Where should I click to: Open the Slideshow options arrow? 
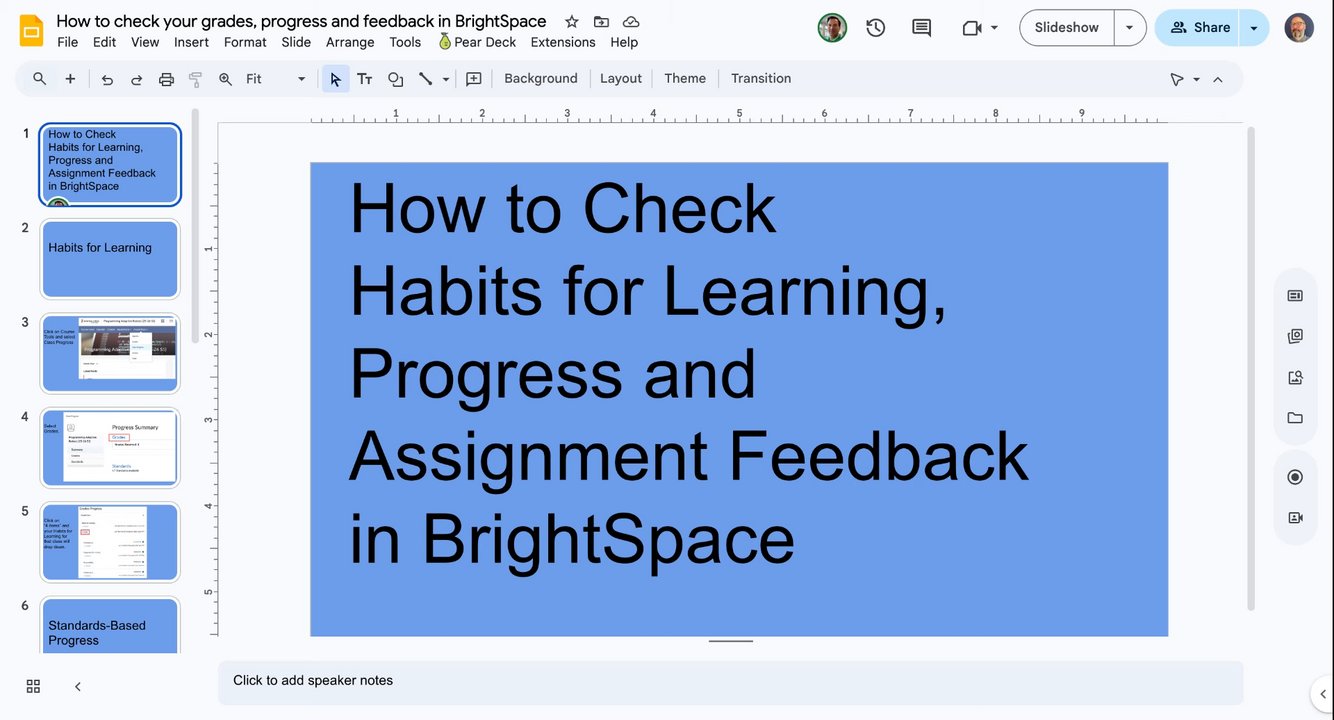tap(1130, 28)
